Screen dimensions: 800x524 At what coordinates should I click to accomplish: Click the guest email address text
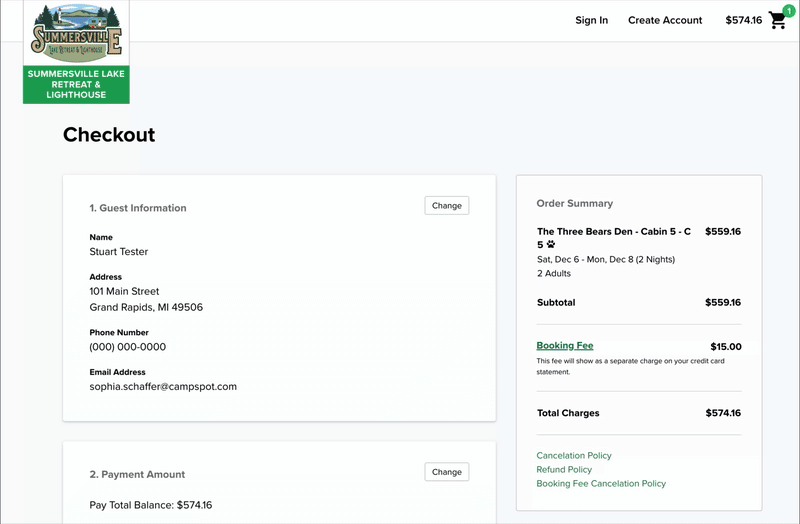(x=163, y=386)
